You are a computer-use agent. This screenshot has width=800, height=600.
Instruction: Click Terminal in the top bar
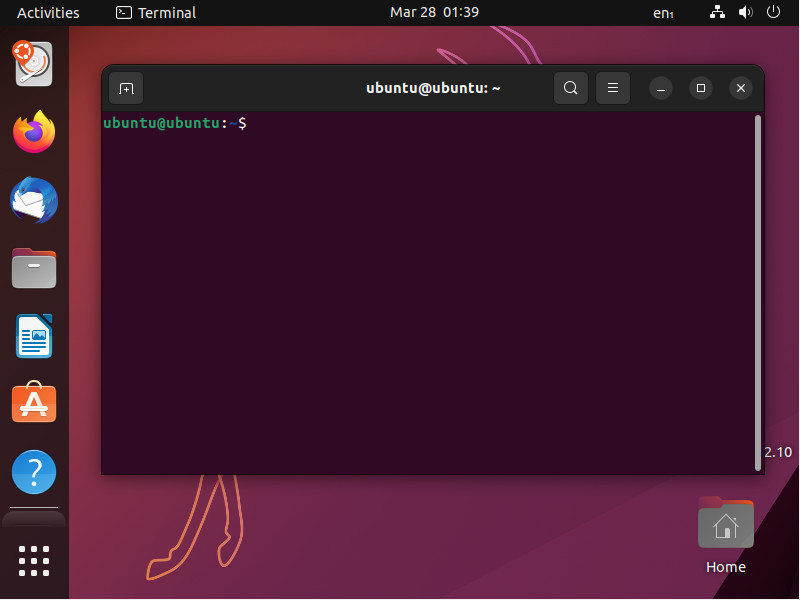[155, 12]
